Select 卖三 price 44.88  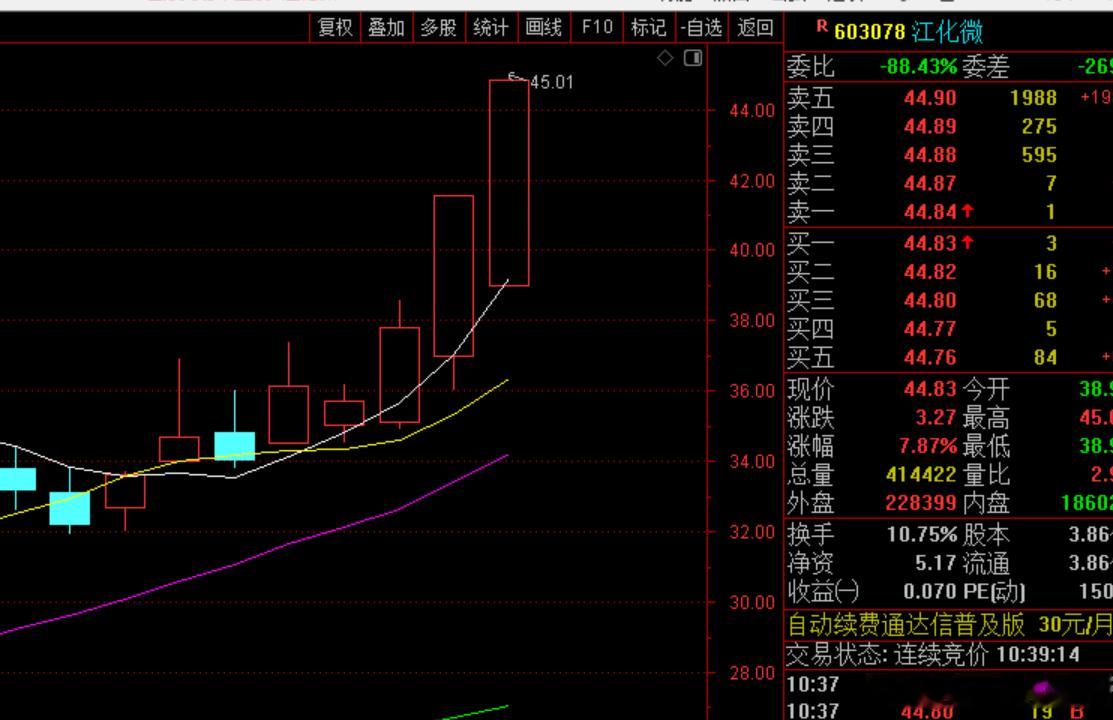point(930,155)
